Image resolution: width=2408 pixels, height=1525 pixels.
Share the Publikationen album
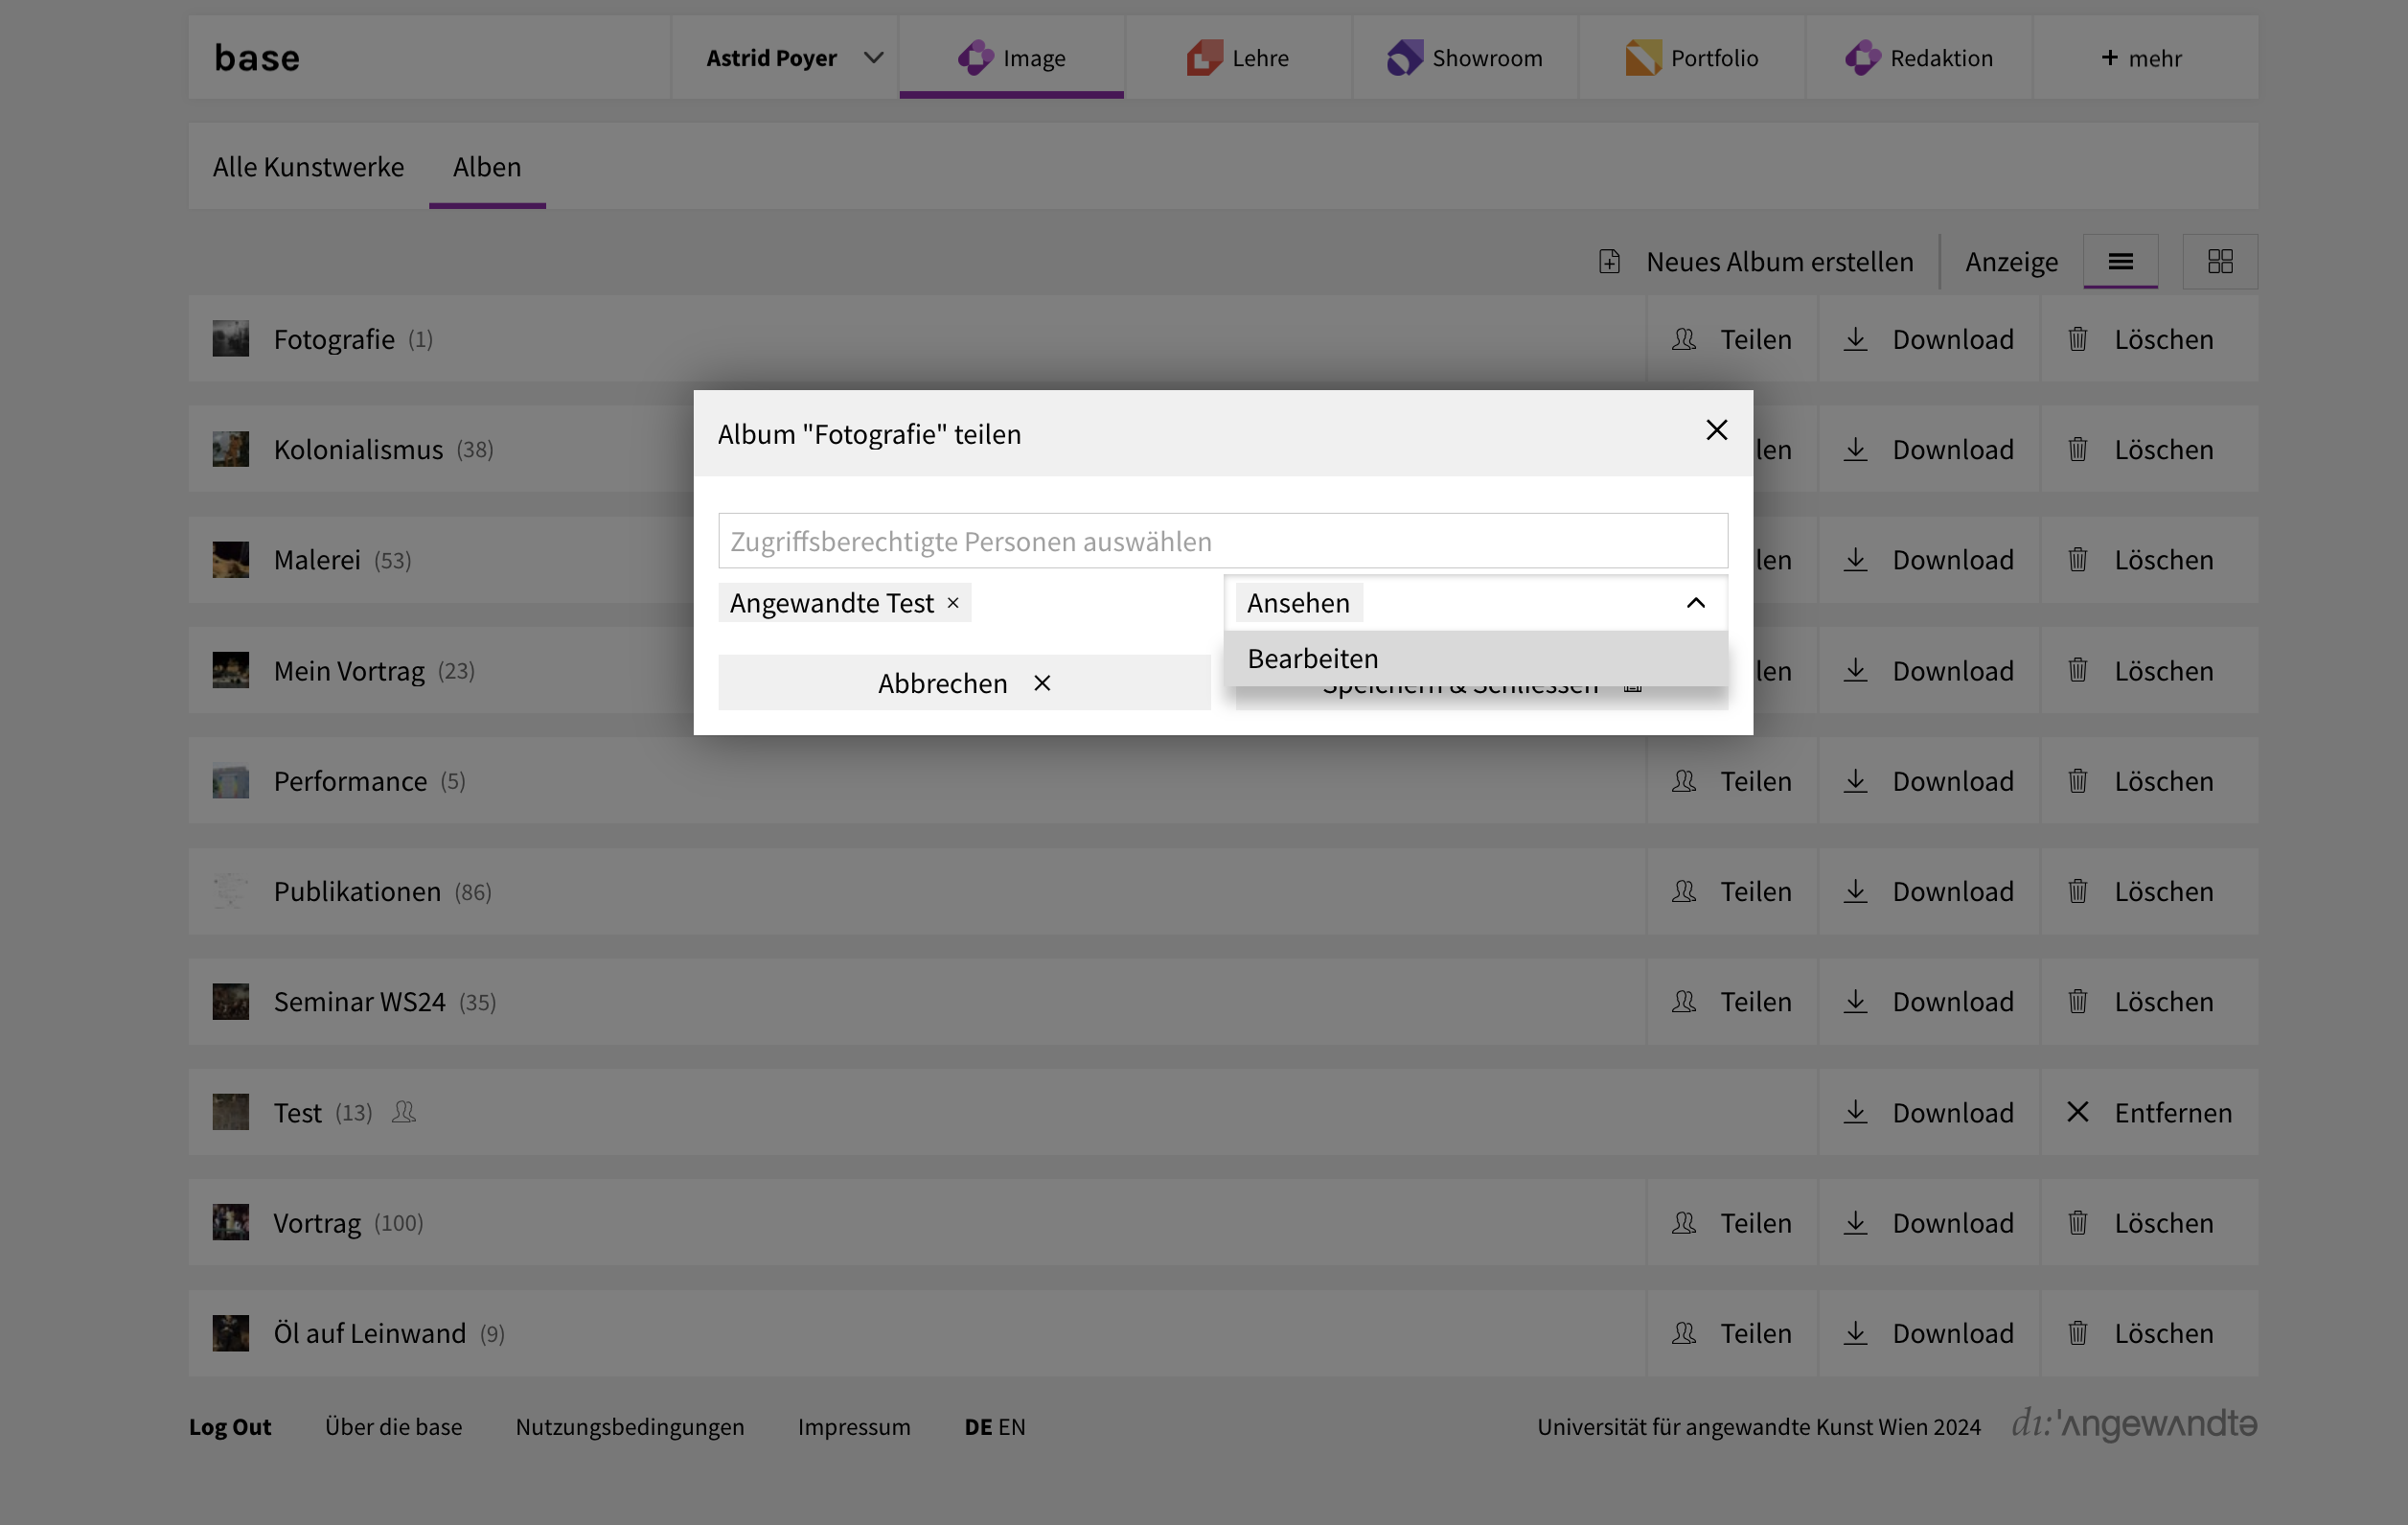[x=1732, y=891]
